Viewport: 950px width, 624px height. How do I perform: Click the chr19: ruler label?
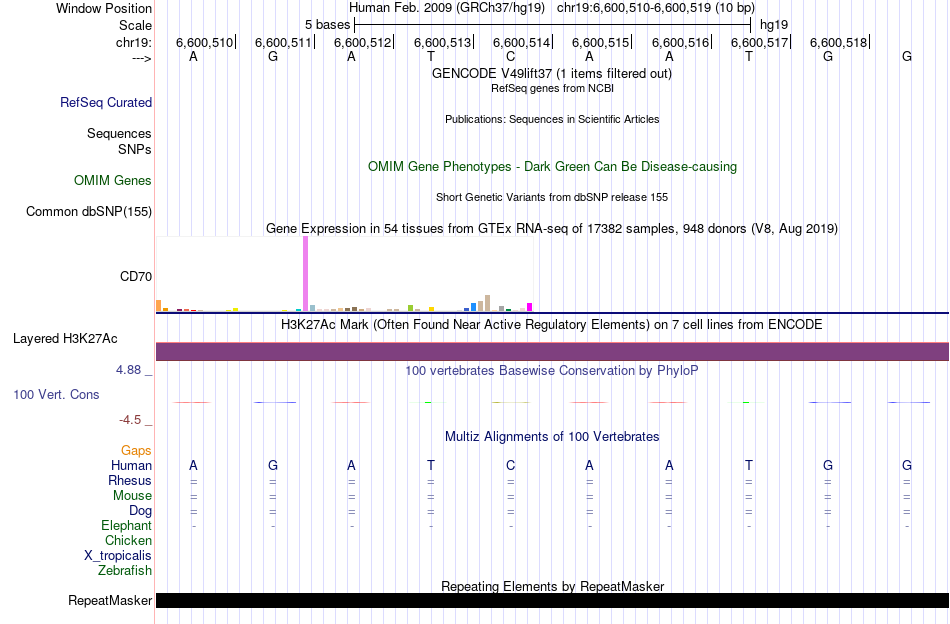tap(133, 42)
